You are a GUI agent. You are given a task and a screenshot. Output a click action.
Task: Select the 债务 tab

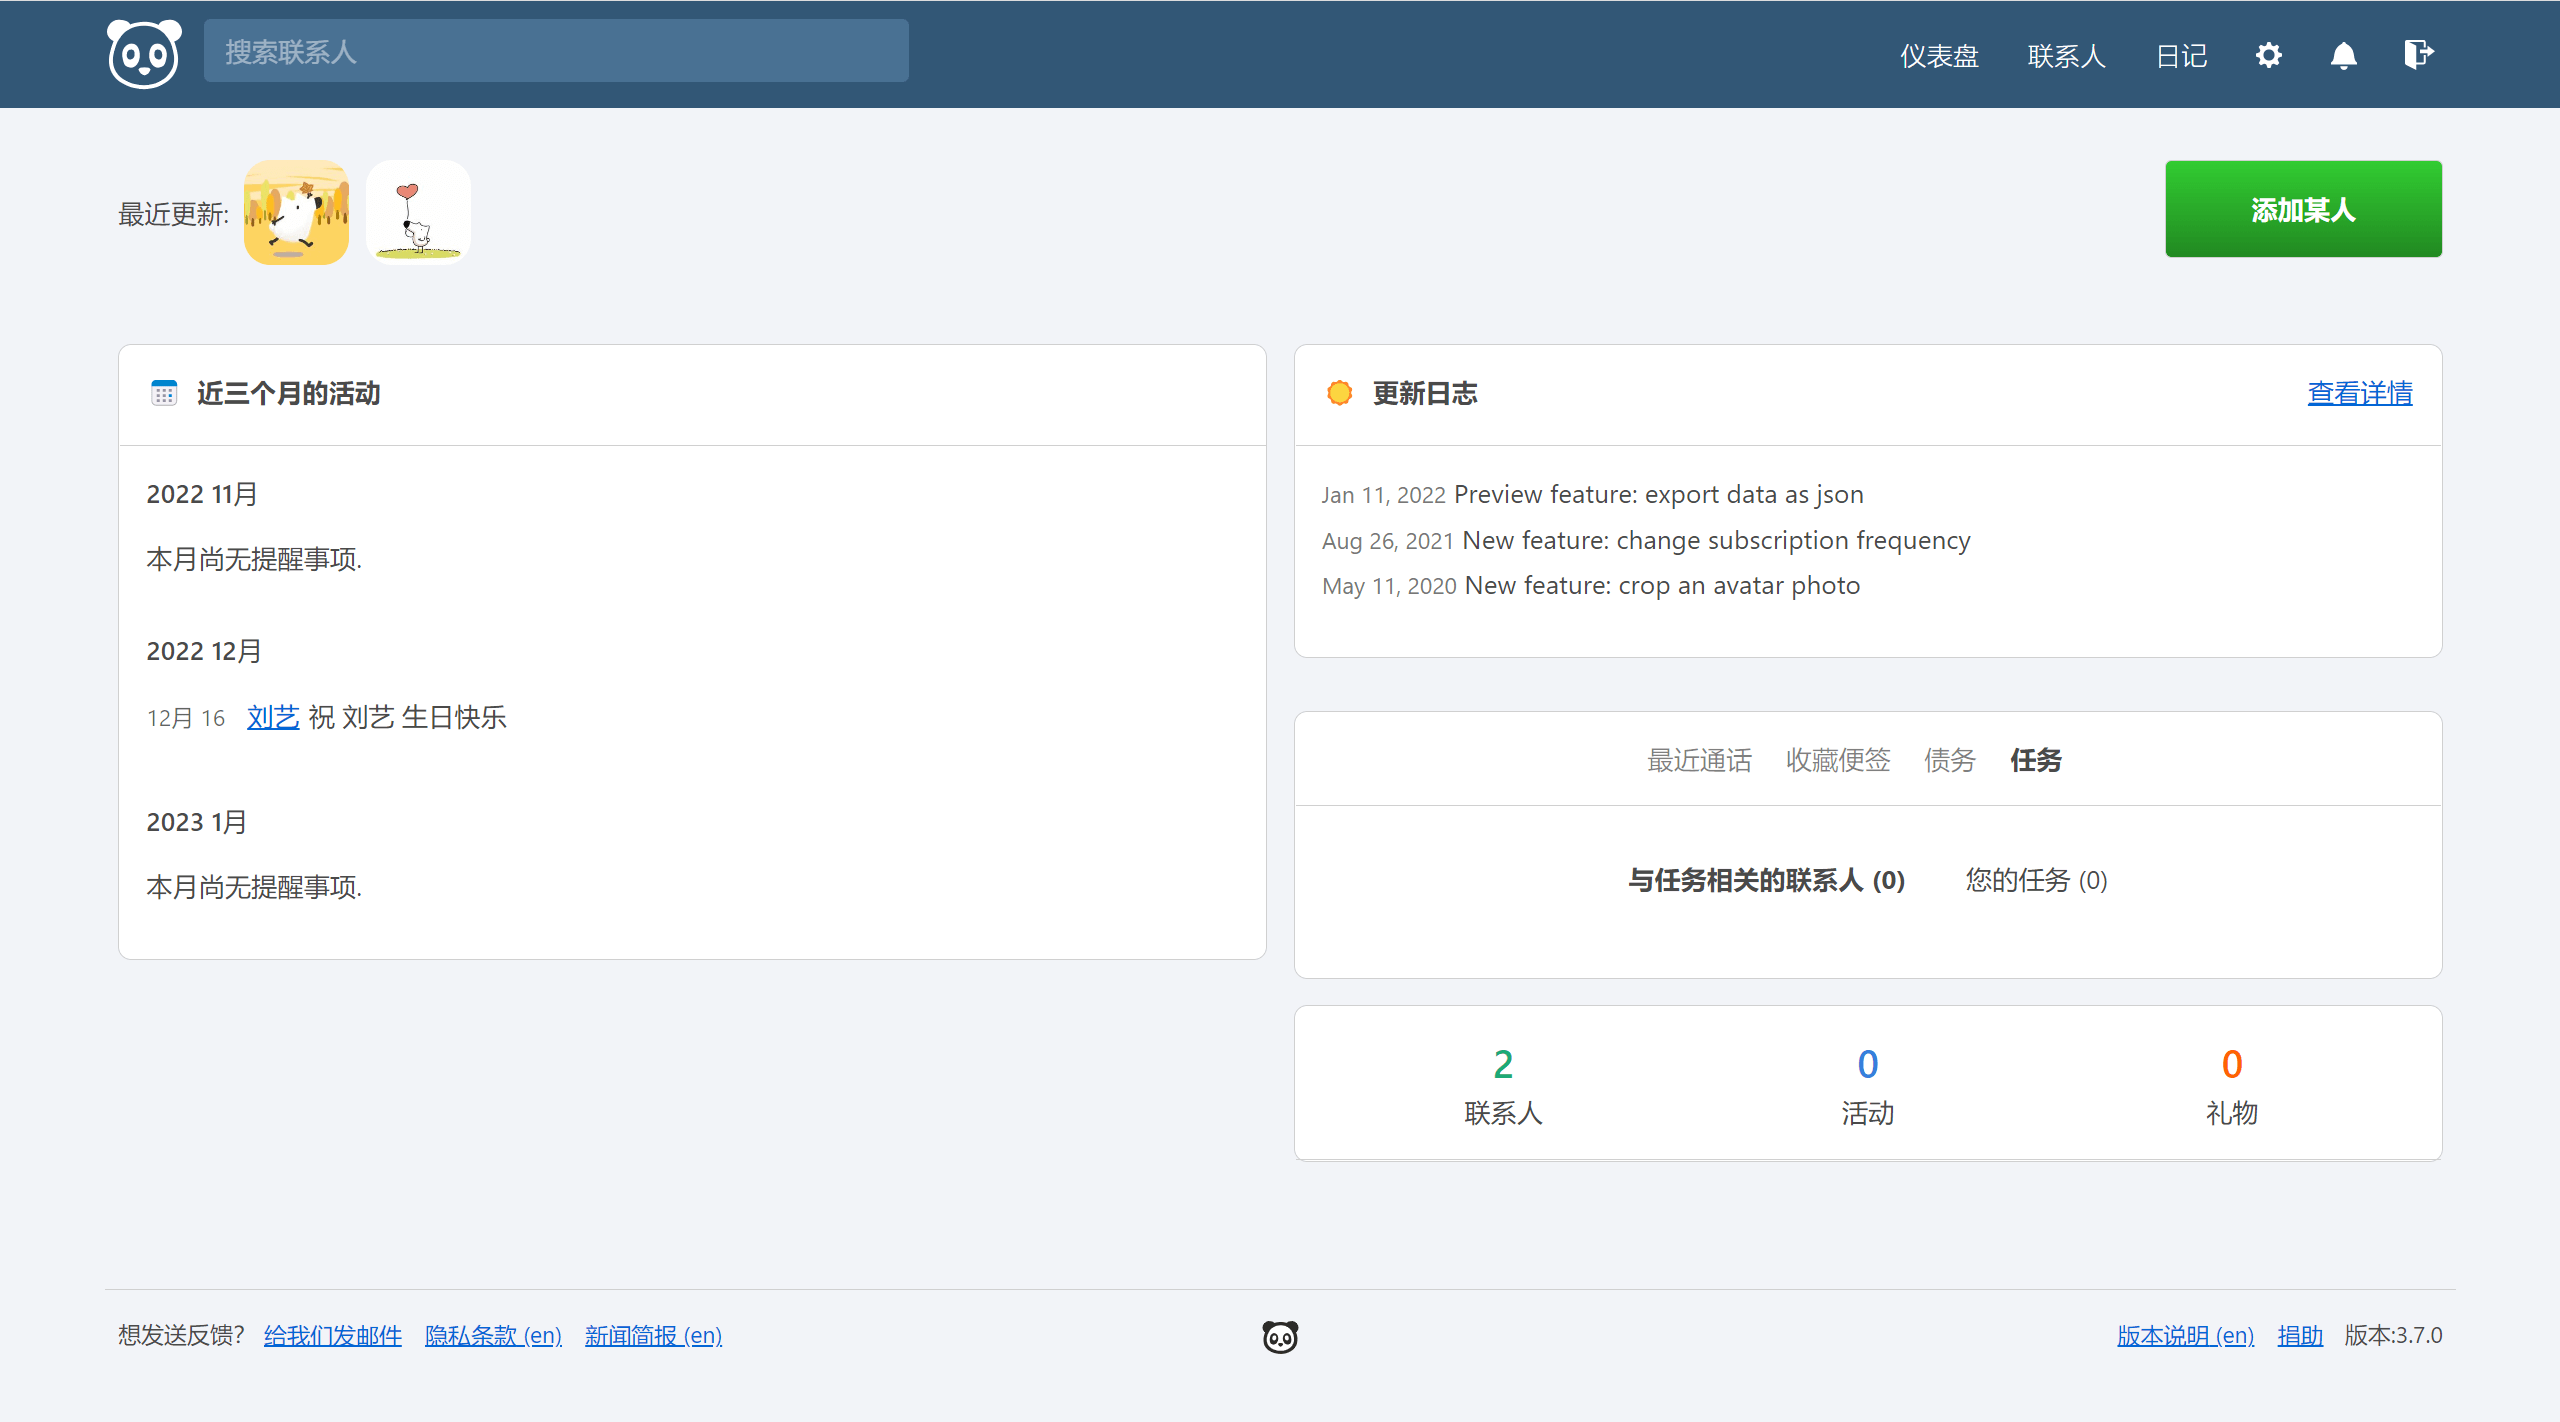(1949, 760)
